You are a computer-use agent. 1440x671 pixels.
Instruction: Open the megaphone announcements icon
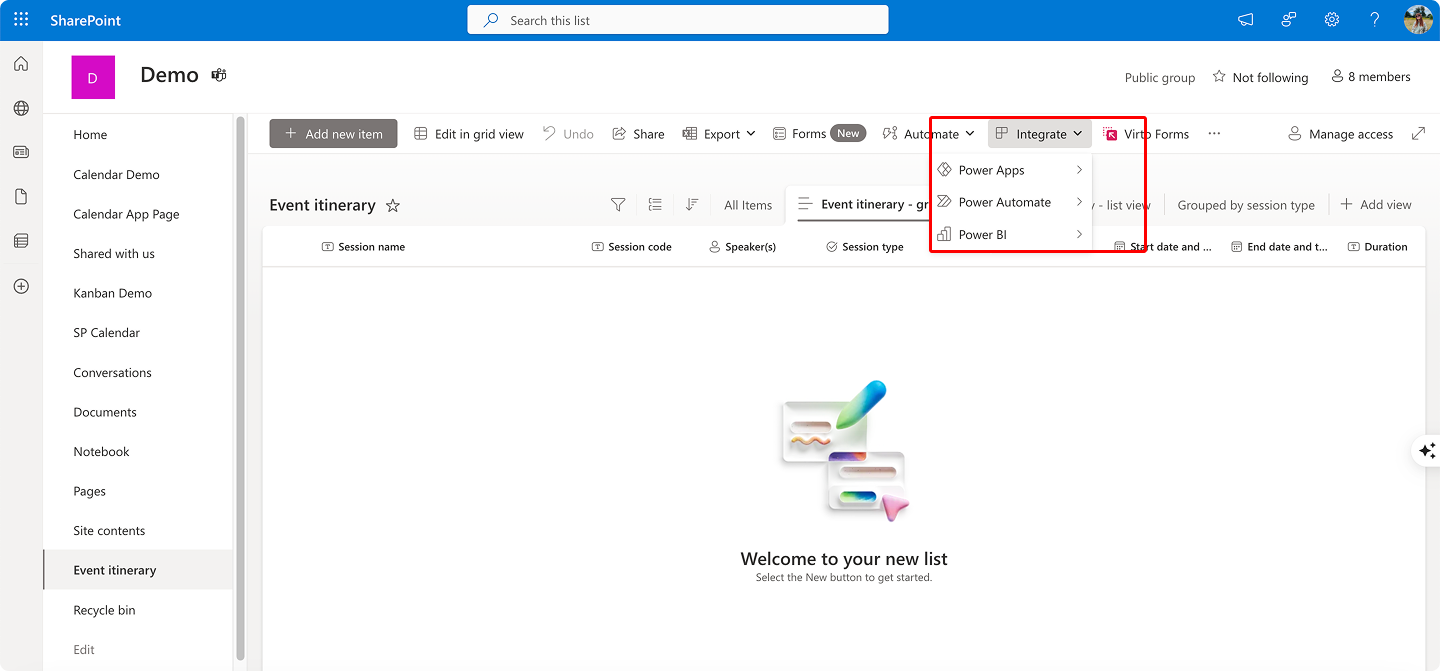tap(1245, 20)
